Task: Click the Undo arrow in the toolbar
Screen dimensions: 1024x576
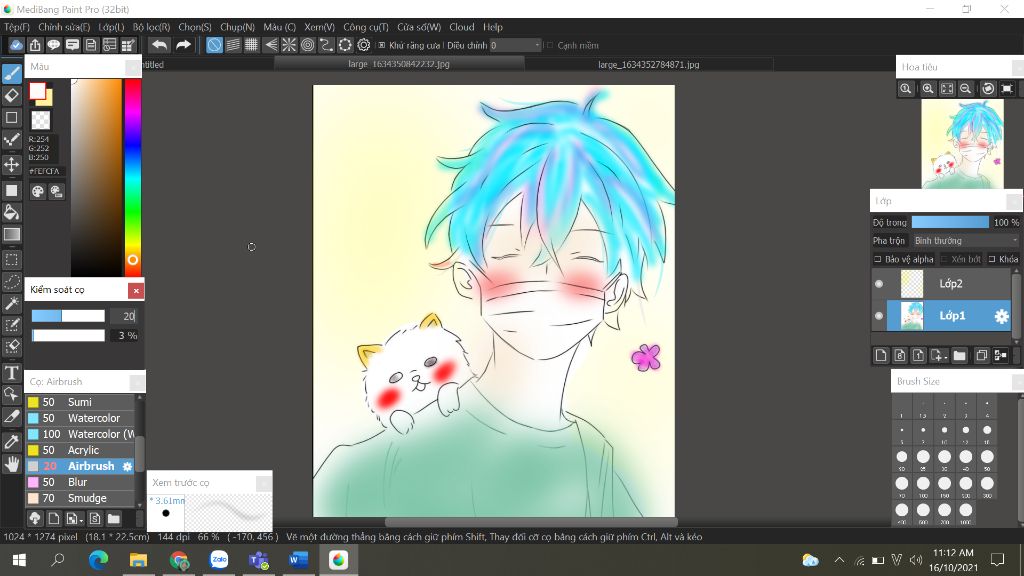Action: [x=159, y=45]
